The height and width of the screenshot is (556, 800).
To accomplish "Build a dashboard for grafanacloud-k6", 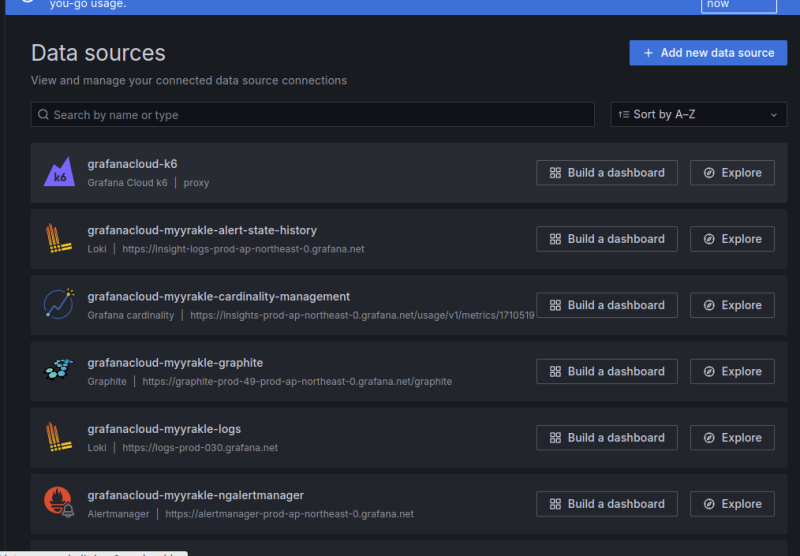I will click(x=606, y=173).
